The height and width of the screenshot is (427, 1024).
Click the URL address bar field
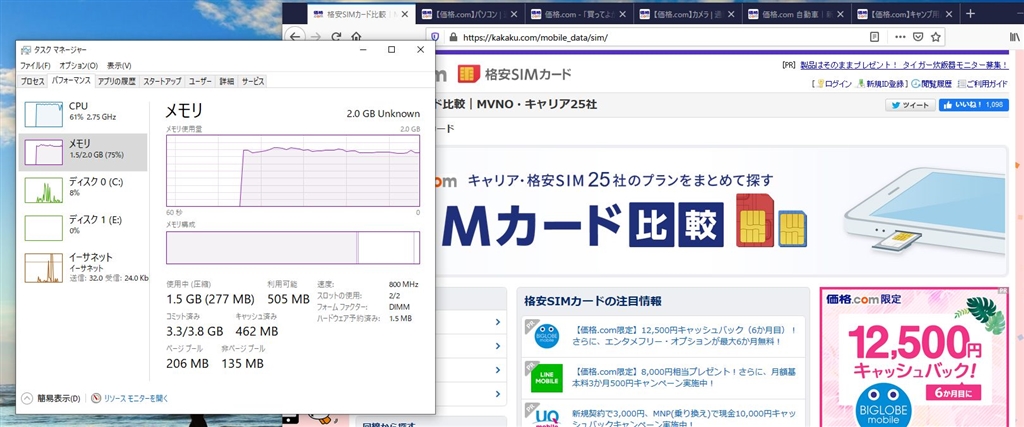pos(650,36)
